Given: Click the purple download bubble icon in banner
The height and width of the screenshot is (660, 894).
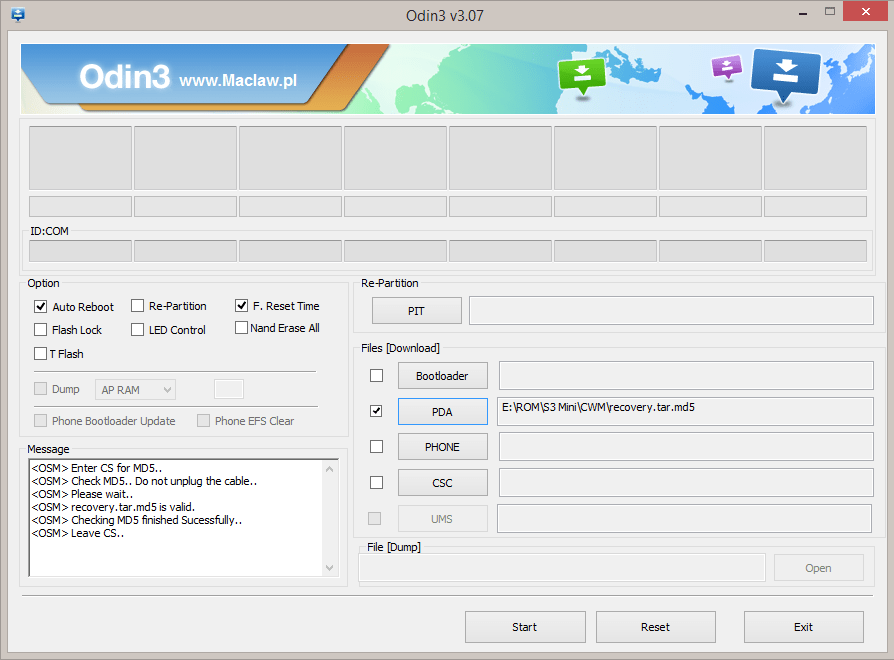Looking at the screenshot, I should tap(727, 67).
